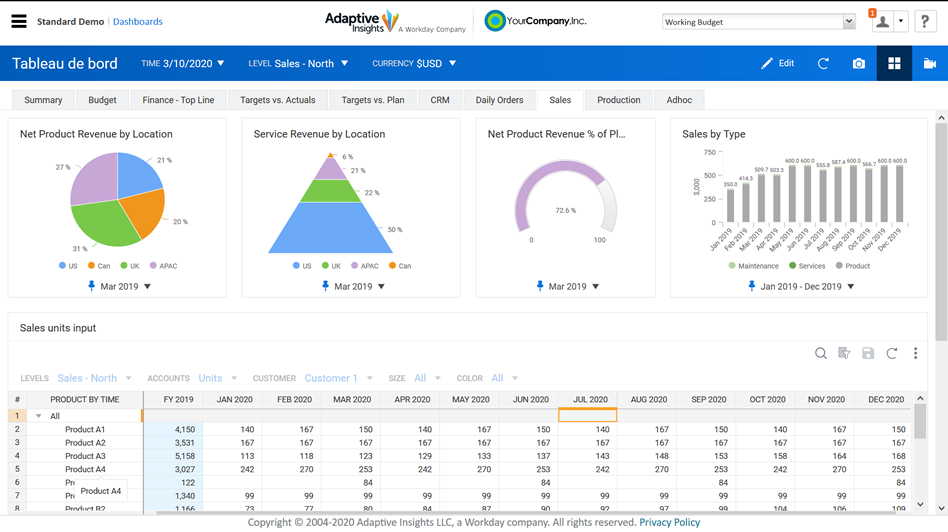Take a snapshot with the camera icon
The image size is (948, 532).
click(858, 63)
